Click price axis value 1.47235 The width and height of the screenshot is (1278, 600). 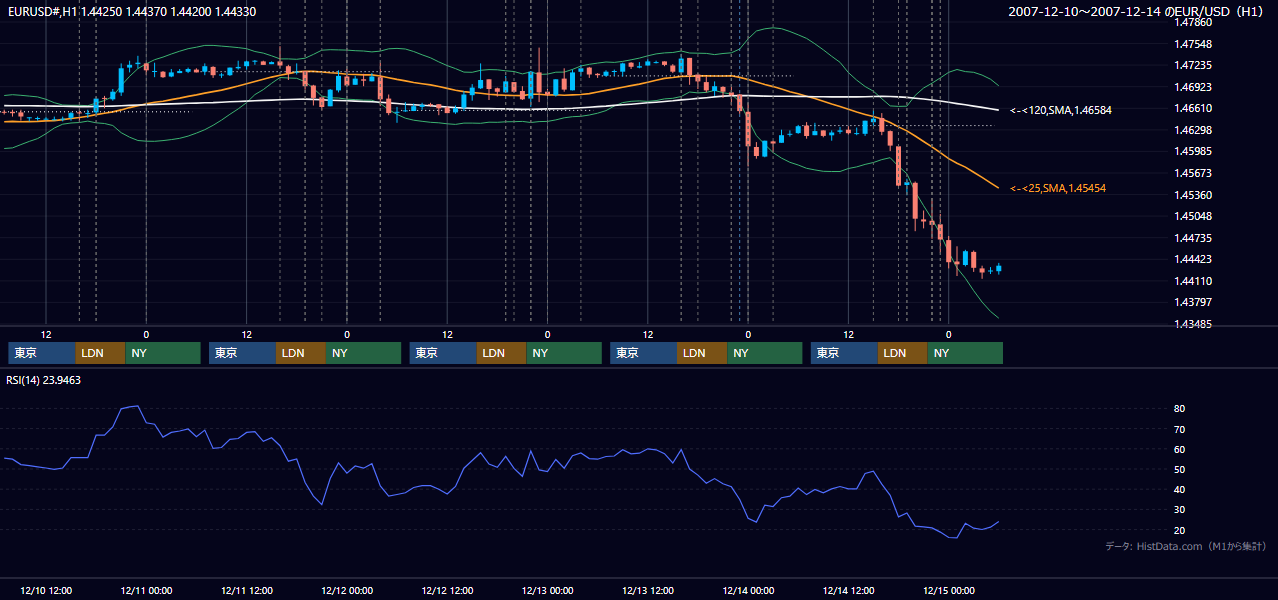[x=1193, y=65]
